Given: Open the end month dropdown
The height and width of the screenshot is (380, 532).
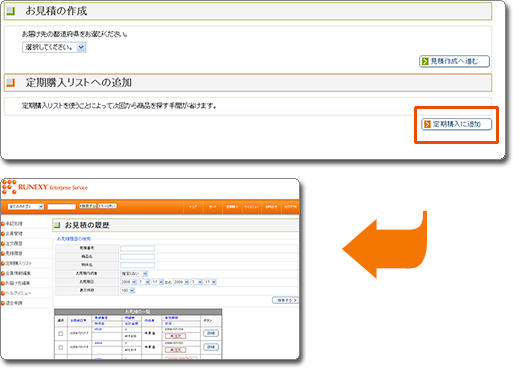Looking at the screenshot, I should pyautogui.click(x=197, y=282).
